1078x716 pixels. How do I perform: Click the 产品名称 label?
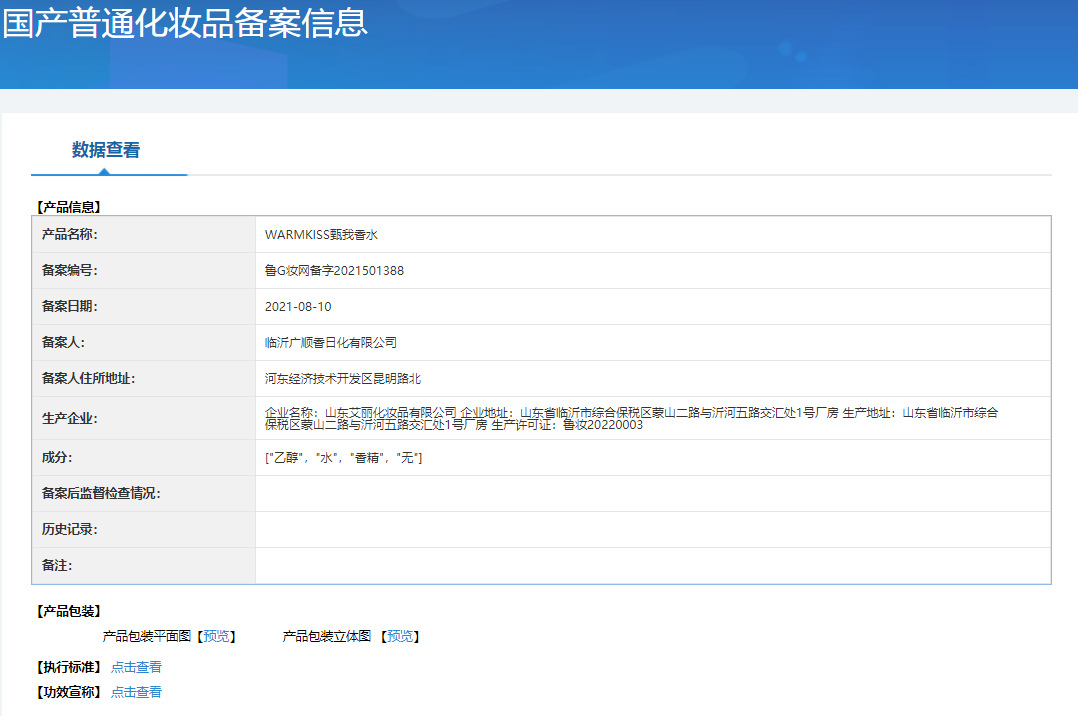[x=69, y=235]
